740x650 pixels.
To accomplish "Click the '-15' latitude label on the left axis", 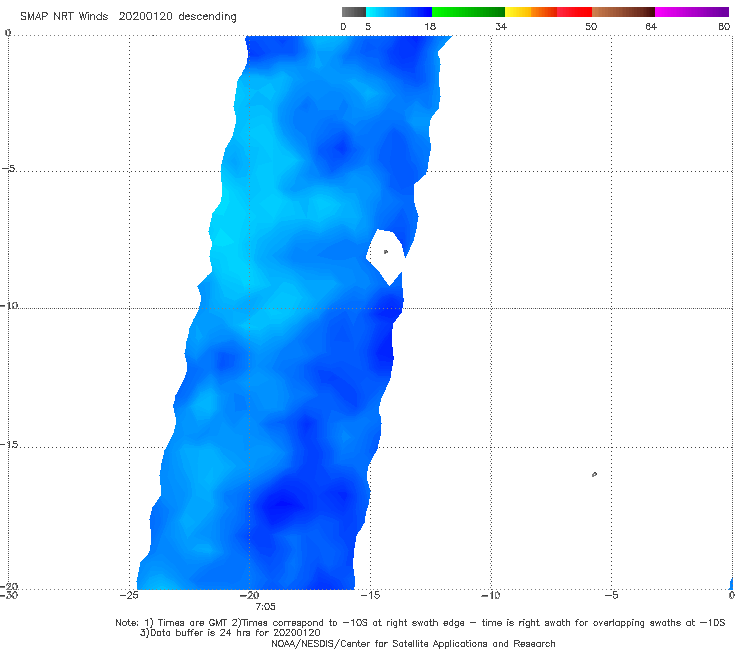I will [9, 444].
